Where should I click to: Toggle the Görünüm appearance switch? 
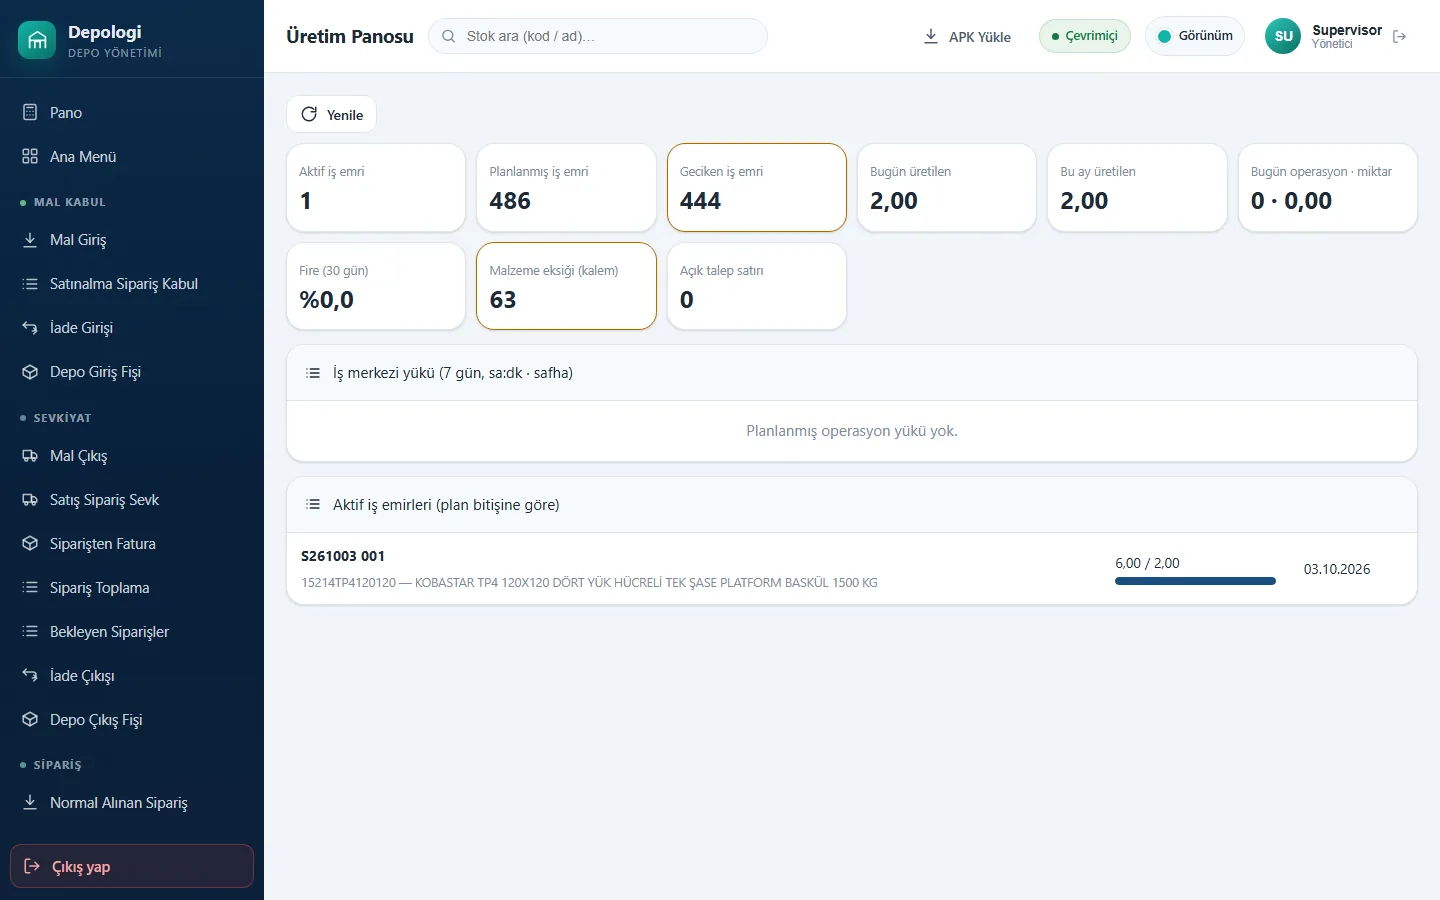[x=1195, y=36]
